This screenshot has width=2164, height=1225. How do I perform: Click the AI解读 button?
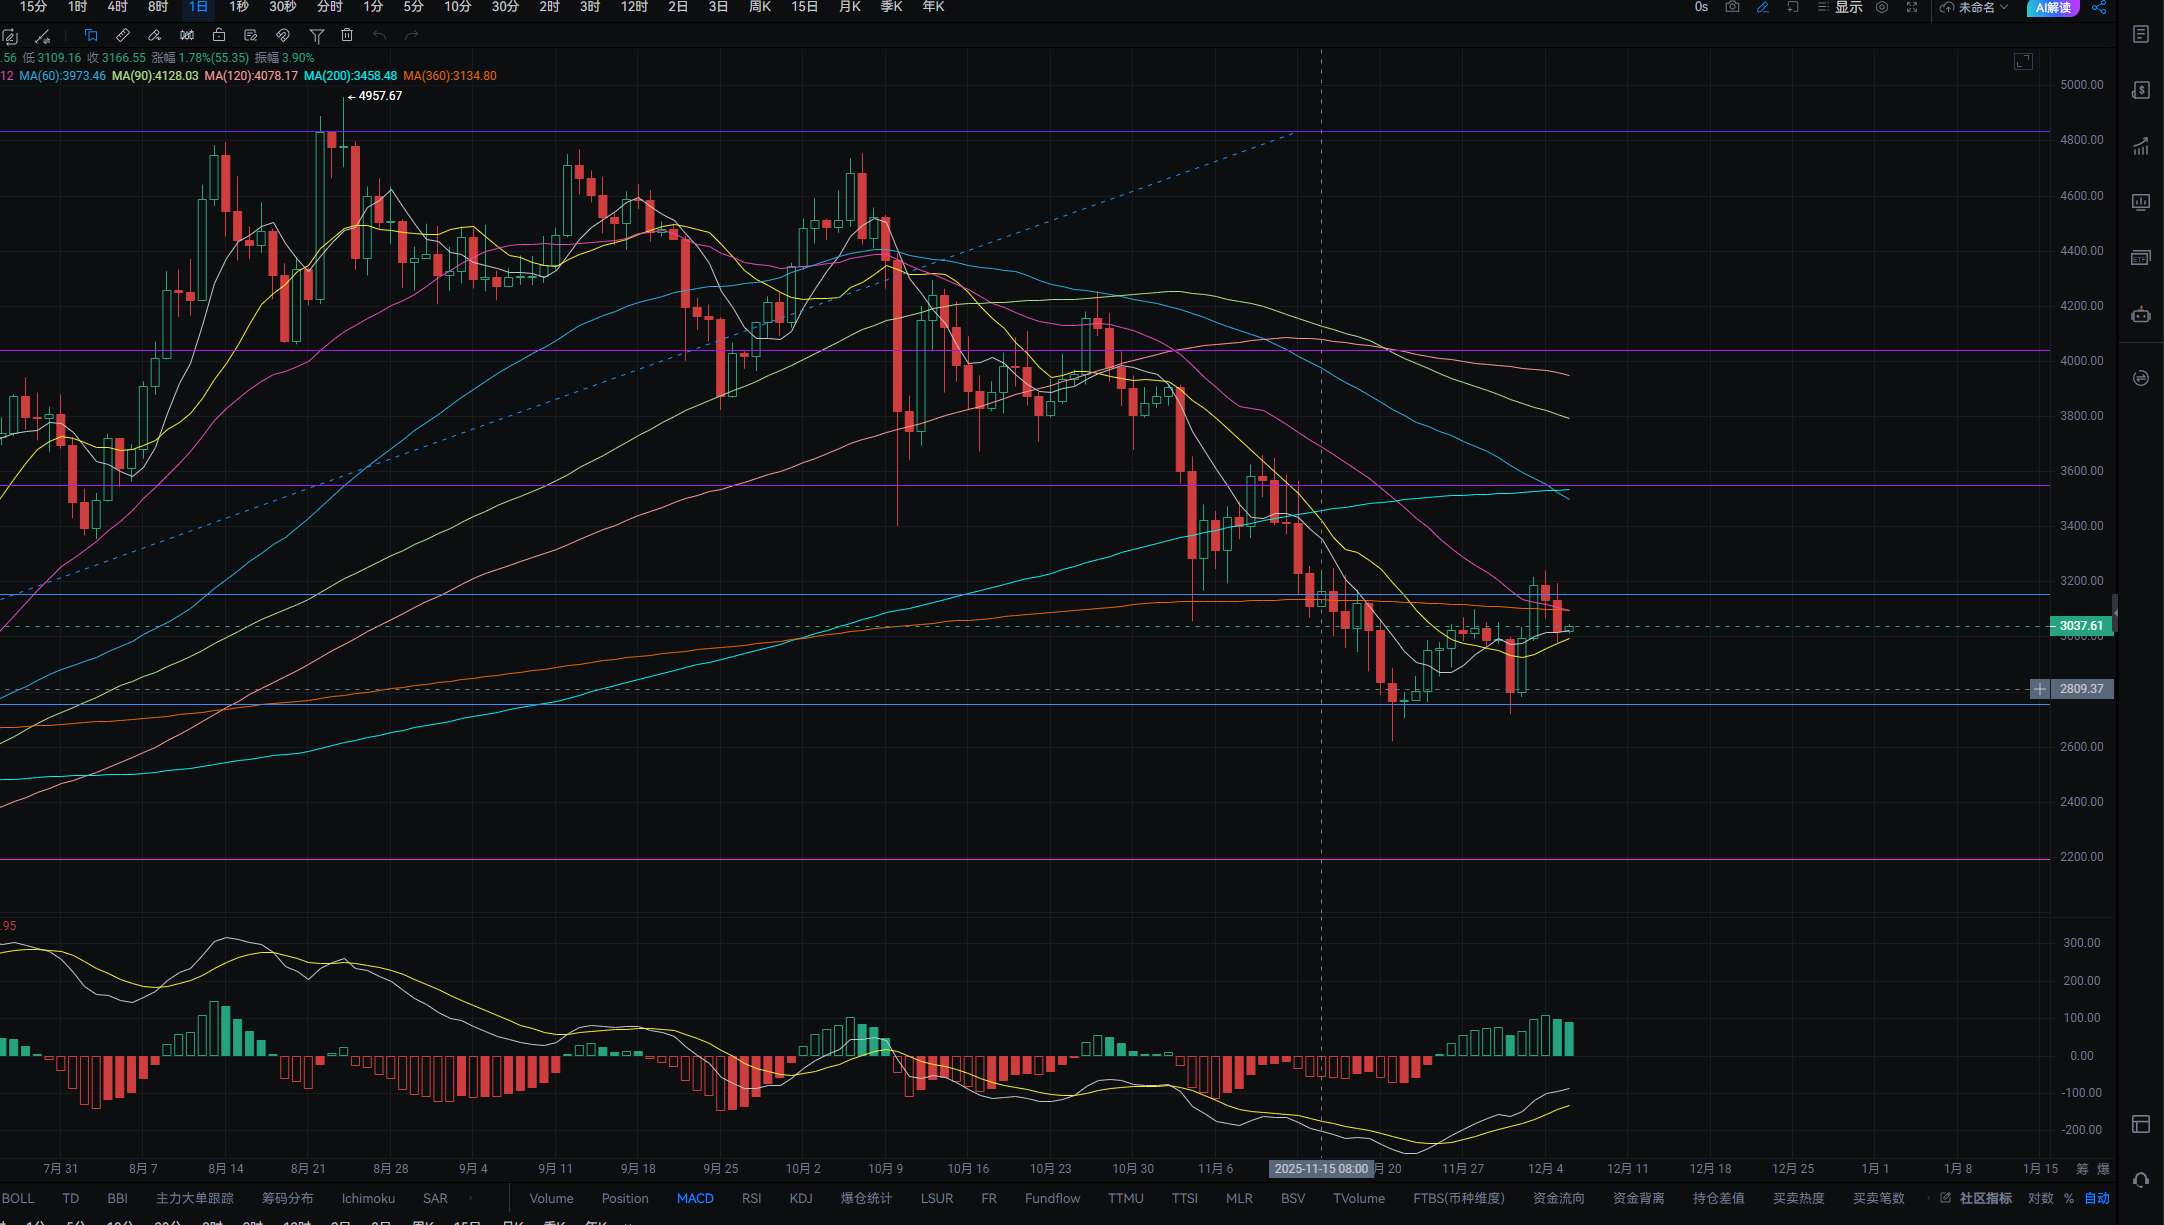[2052, 7]
